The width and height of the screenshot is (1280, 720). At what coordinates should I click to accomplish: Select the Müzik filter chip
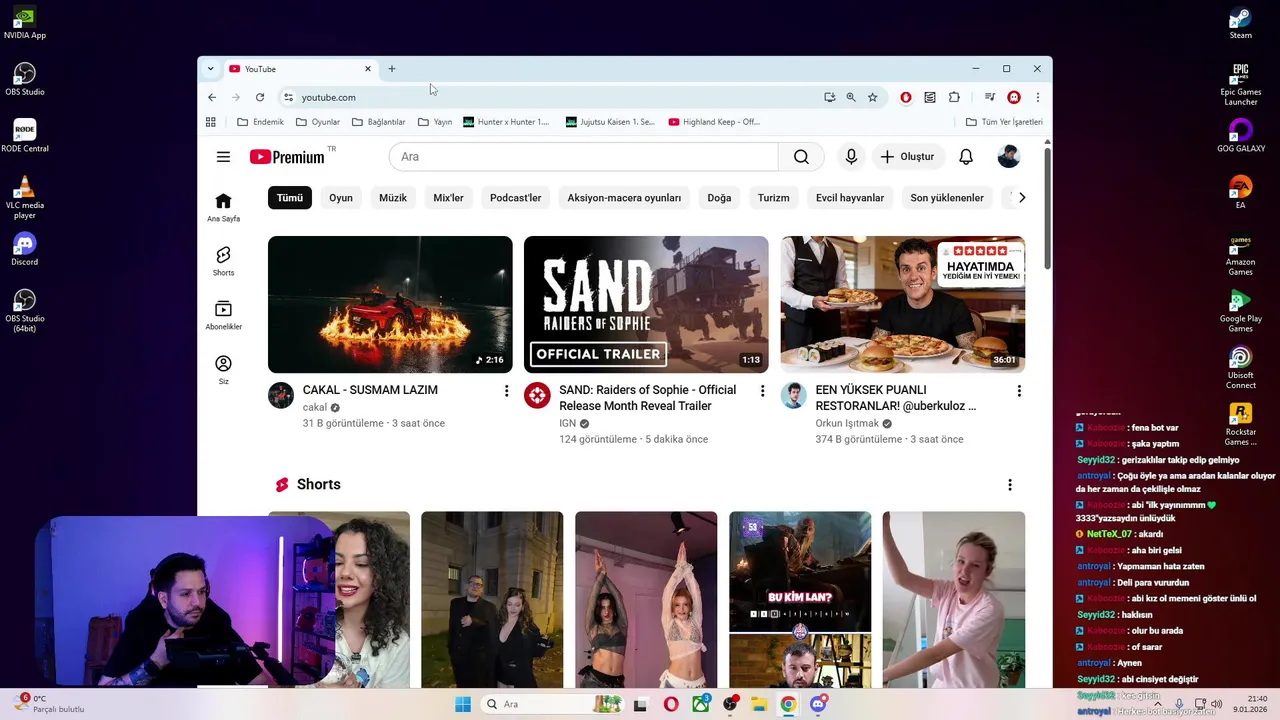(x=393, y=198)
